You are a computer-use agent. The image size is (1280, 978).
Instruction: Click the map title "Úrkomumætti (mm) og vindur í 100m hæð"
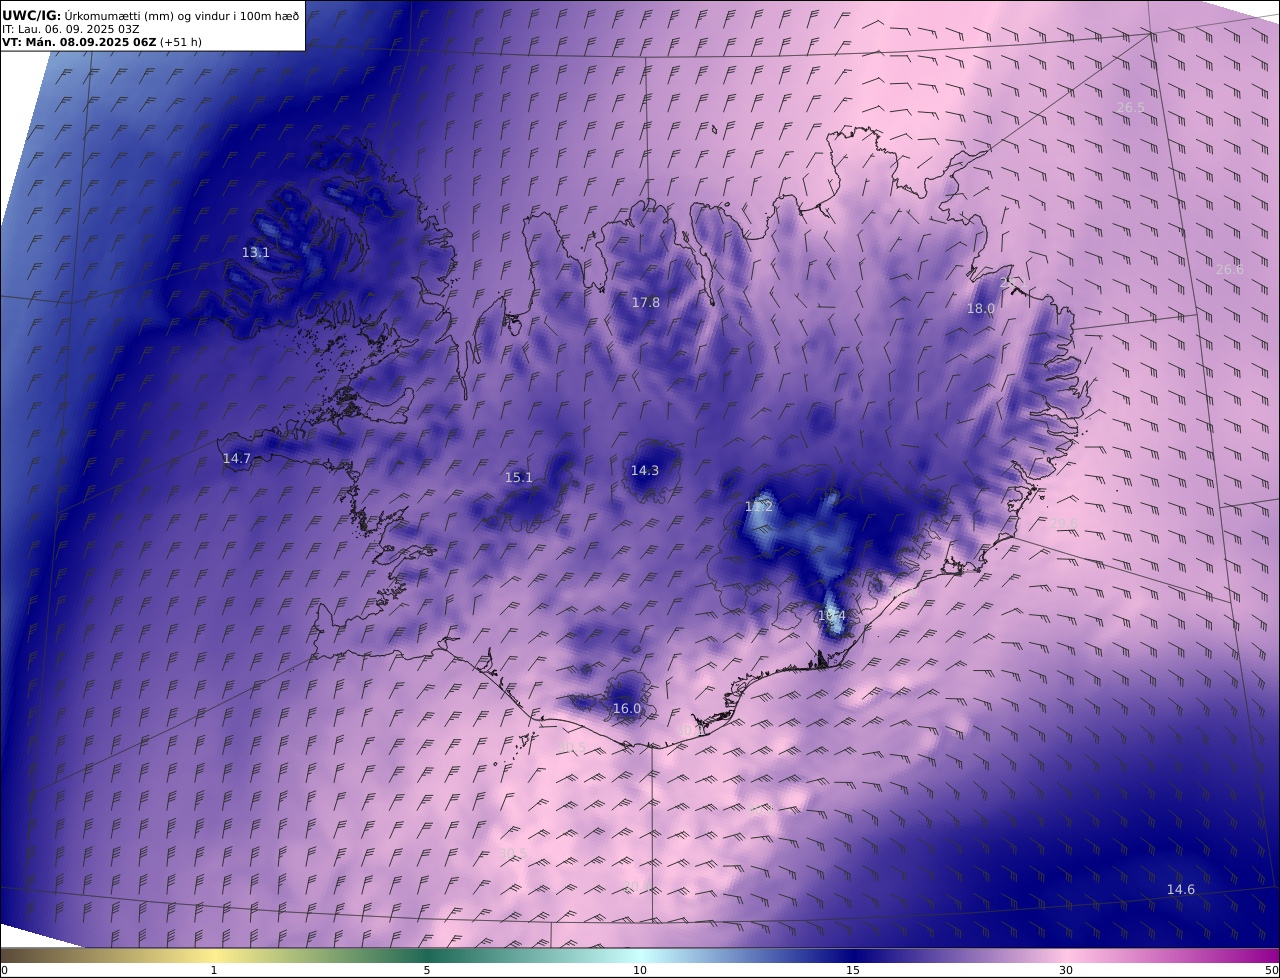pyautogui.click(x=182, y=15)
